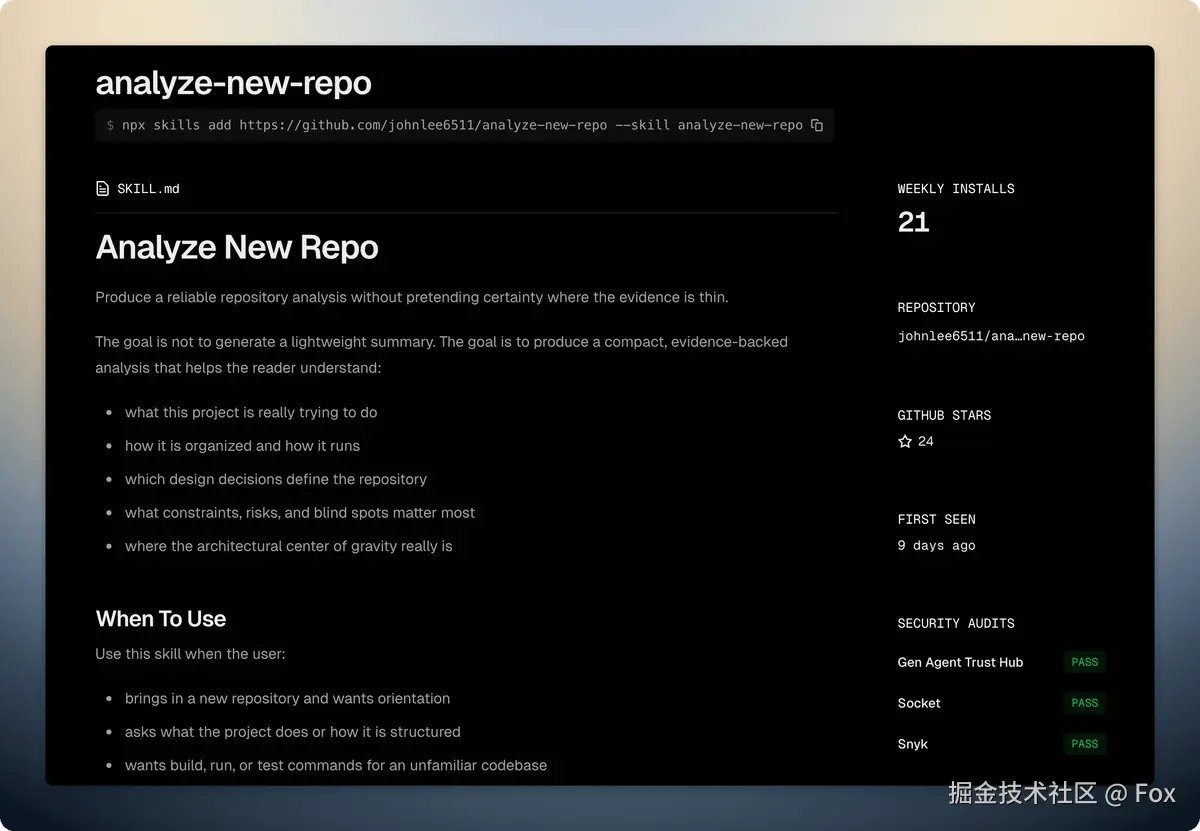Image resolution: width=1200 pixels, height=831 pixels.
Task: Copy the npx skills add command
Action: click(x=817, y=125)
